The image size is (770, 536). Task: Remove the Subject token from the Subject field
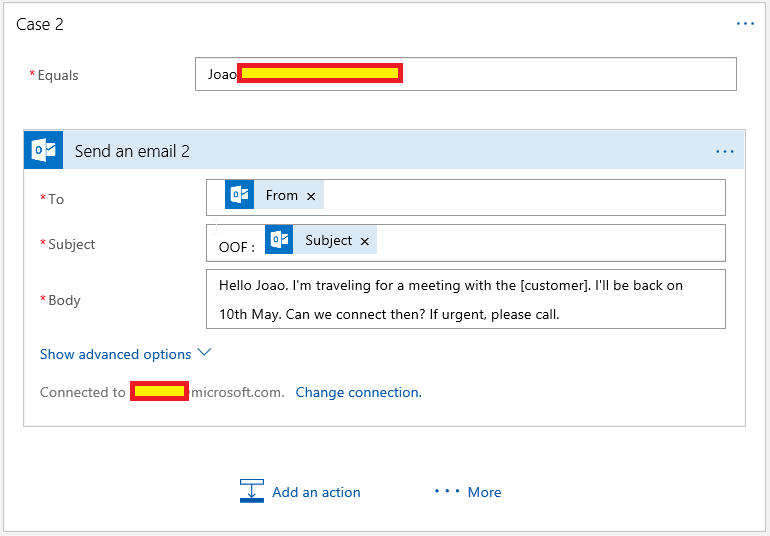pyautogui.click(x=365, y=242)
